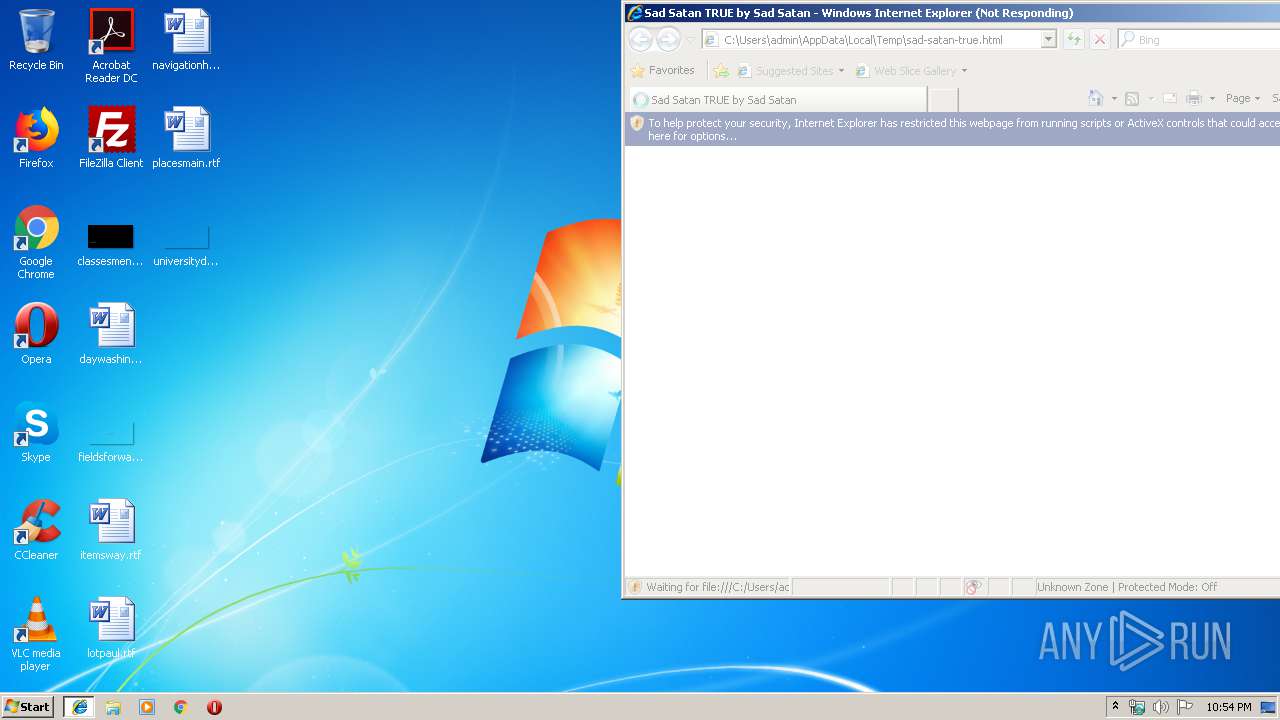Open the FileZilla Client desktop shortcut

pyautogui.click(x=111, y=139)
